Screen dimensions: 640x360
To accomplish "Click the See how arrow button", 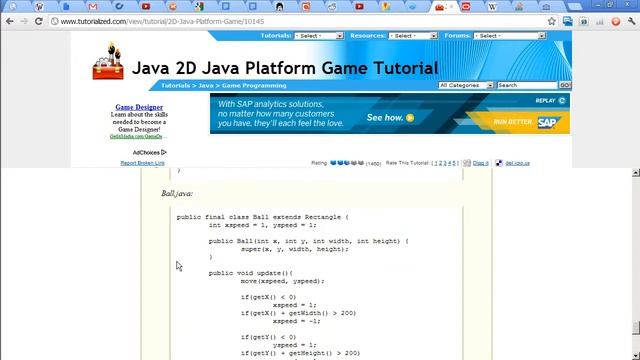I will [410, 118].
